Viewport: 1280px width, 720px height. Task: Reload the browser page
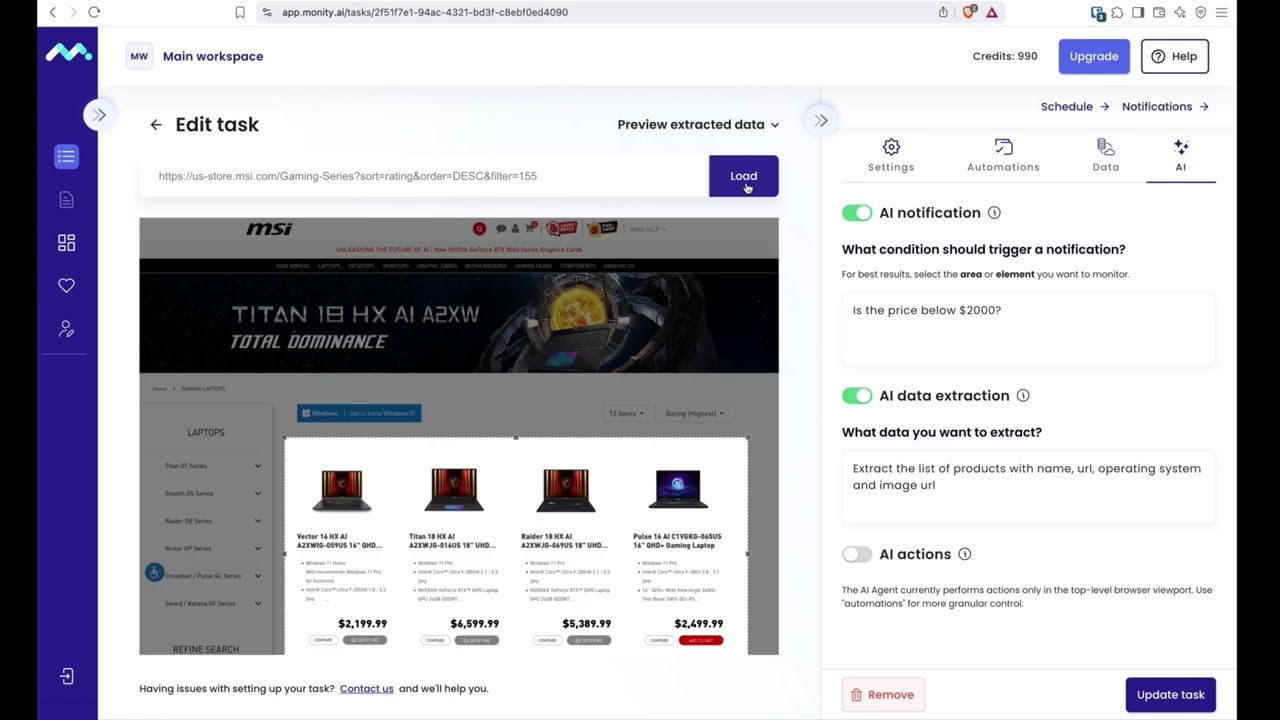pyautogui.click(x=94, y=12)
